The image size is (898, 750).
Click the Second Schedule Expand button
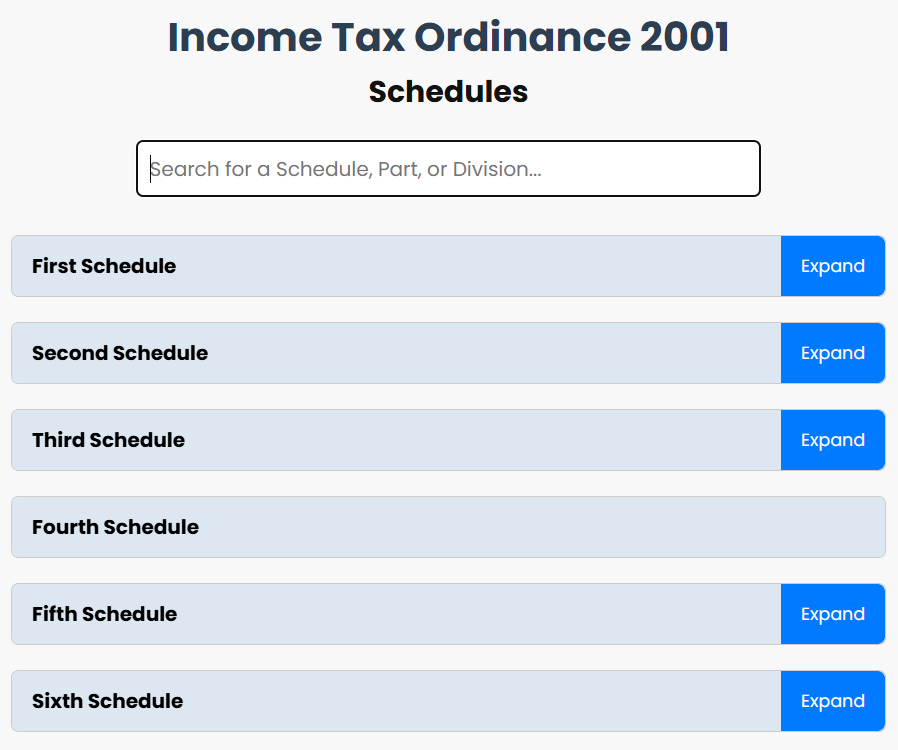833,353
